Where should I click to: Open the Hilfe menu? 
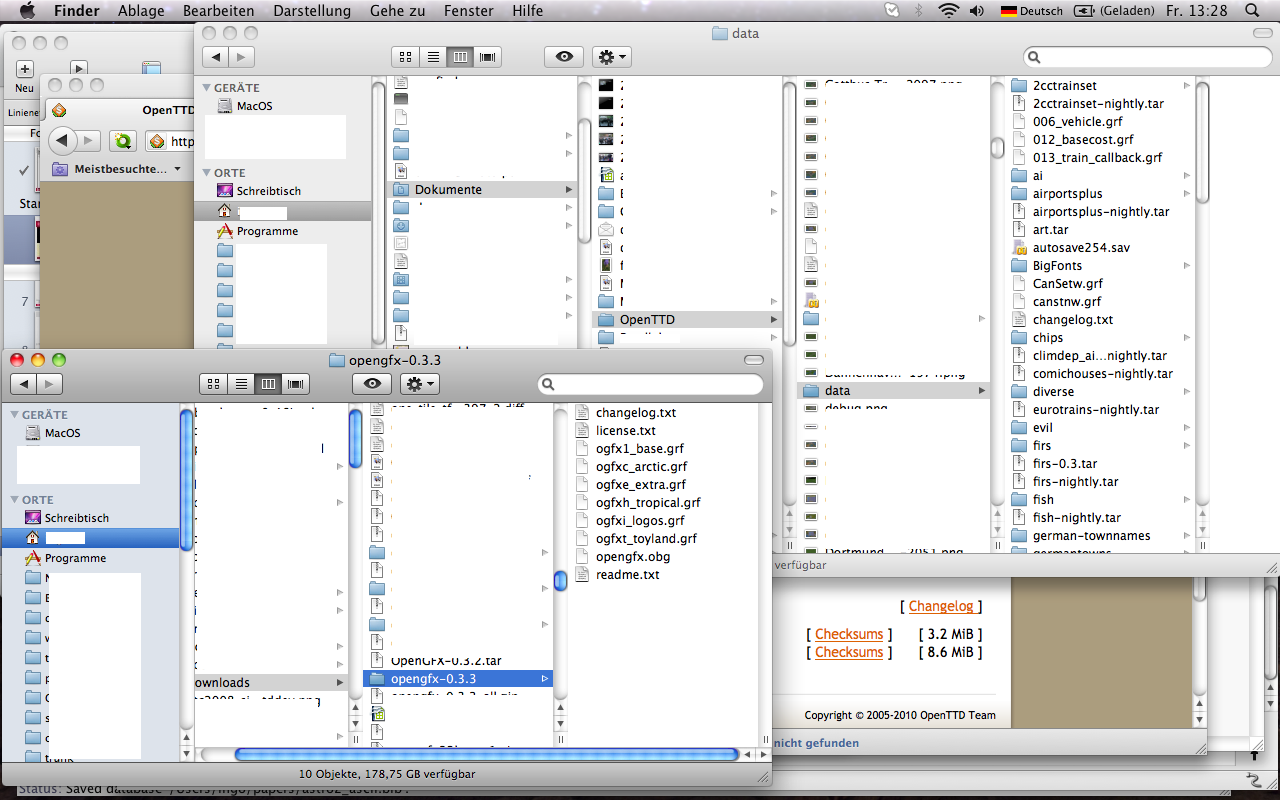(x=527, y=11)
